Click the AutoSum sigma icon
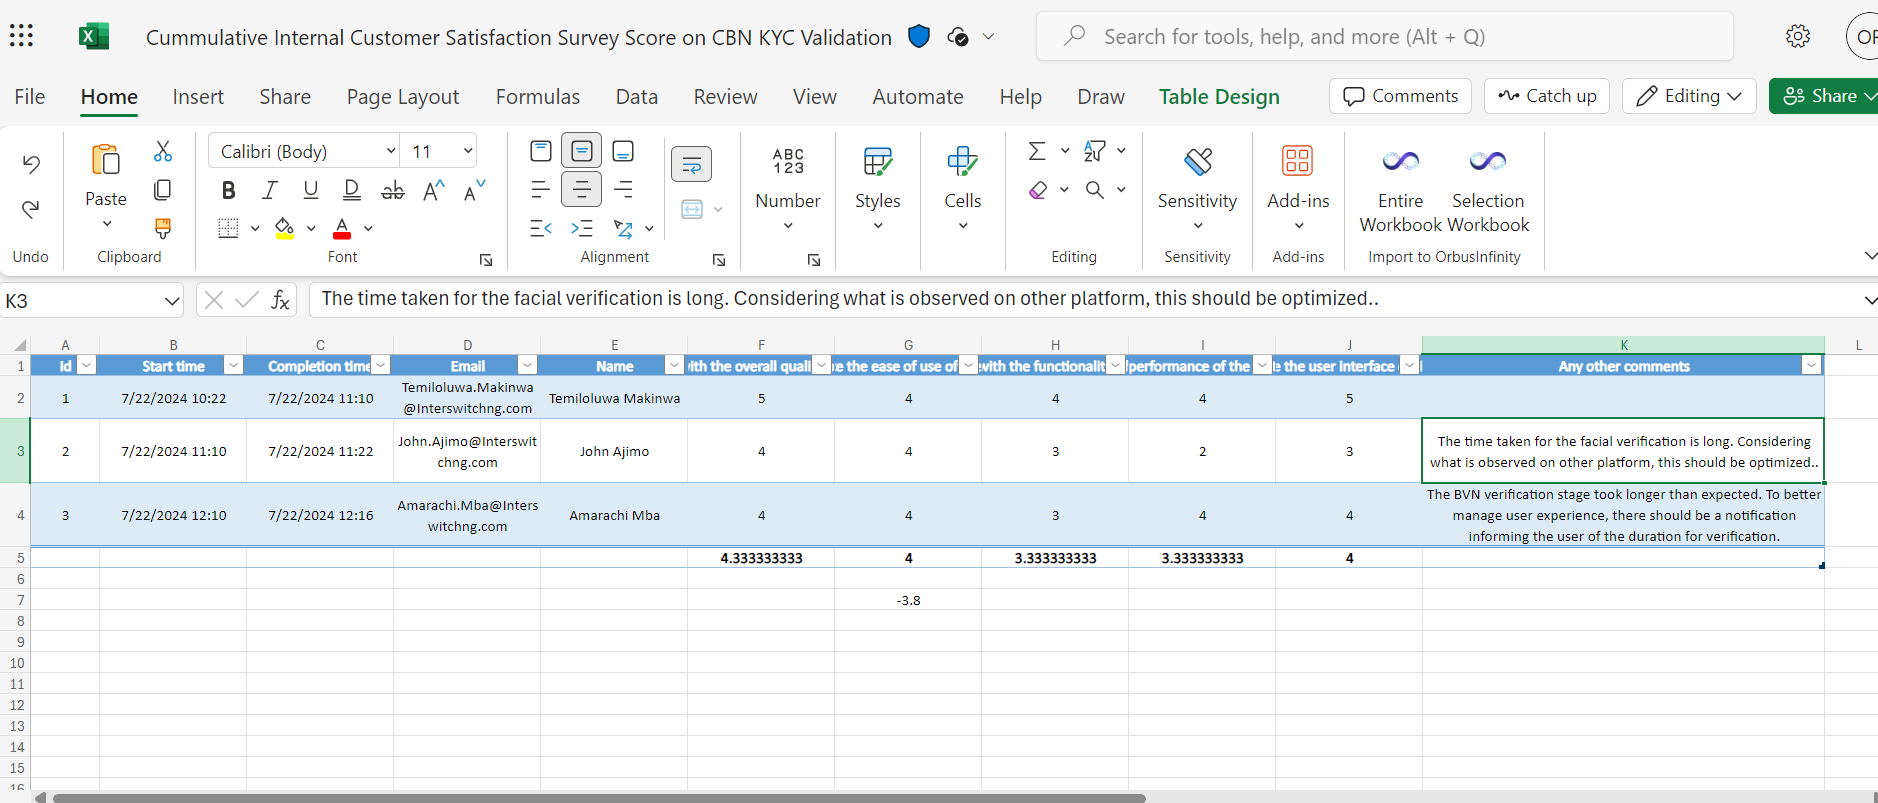The image size is (1878, 803). point(1037,151)
